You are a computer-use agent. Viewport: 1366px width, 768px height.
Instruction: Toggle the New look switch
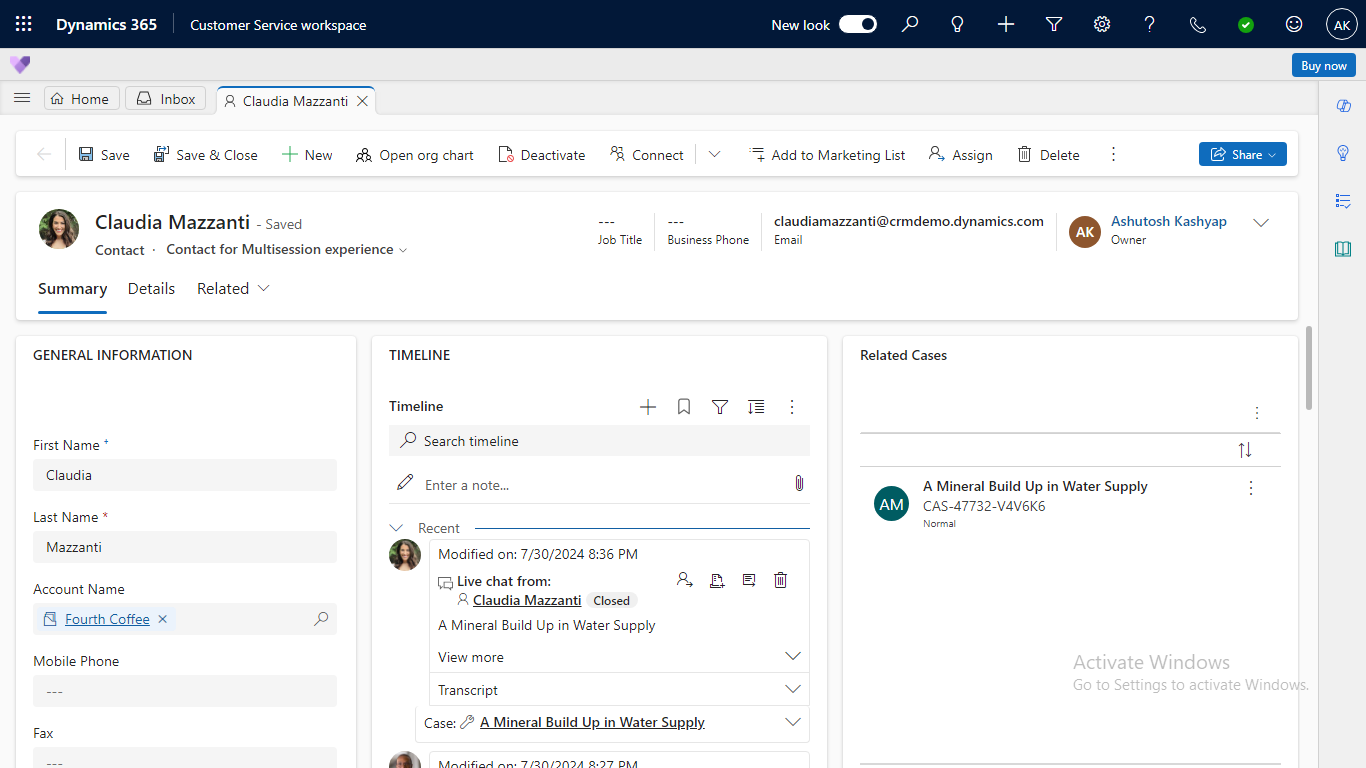[x=857, y=24]
